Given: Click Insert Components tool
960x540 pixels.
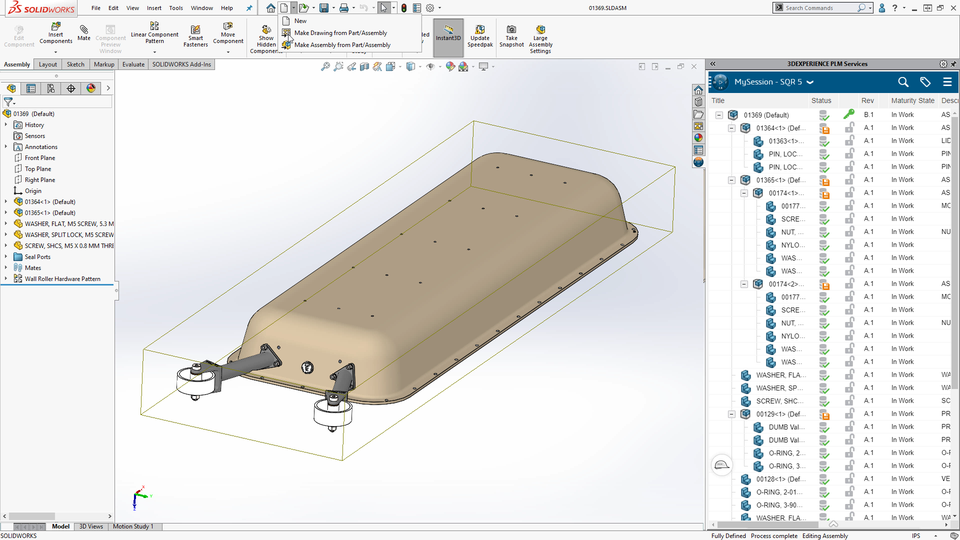Looking at the screenshot, I should coord(56,34).
